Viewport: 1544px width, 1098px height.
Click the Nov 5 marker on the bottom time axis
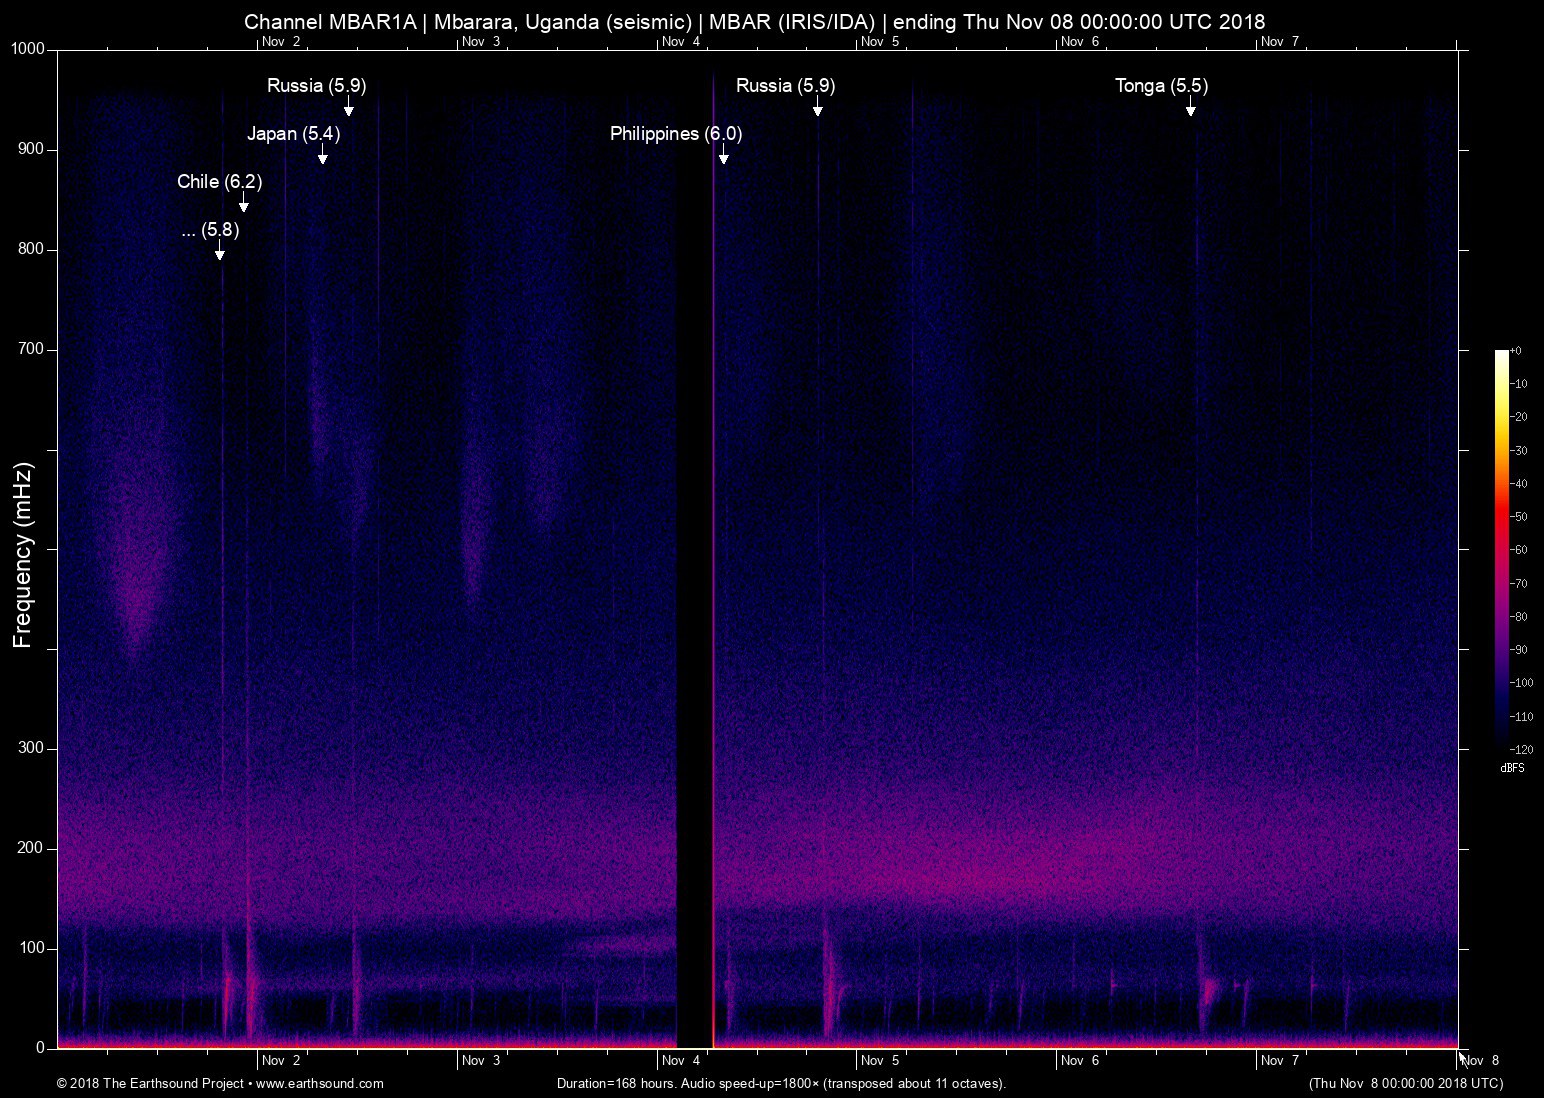pyautogui.click(x=880, y=1060)
